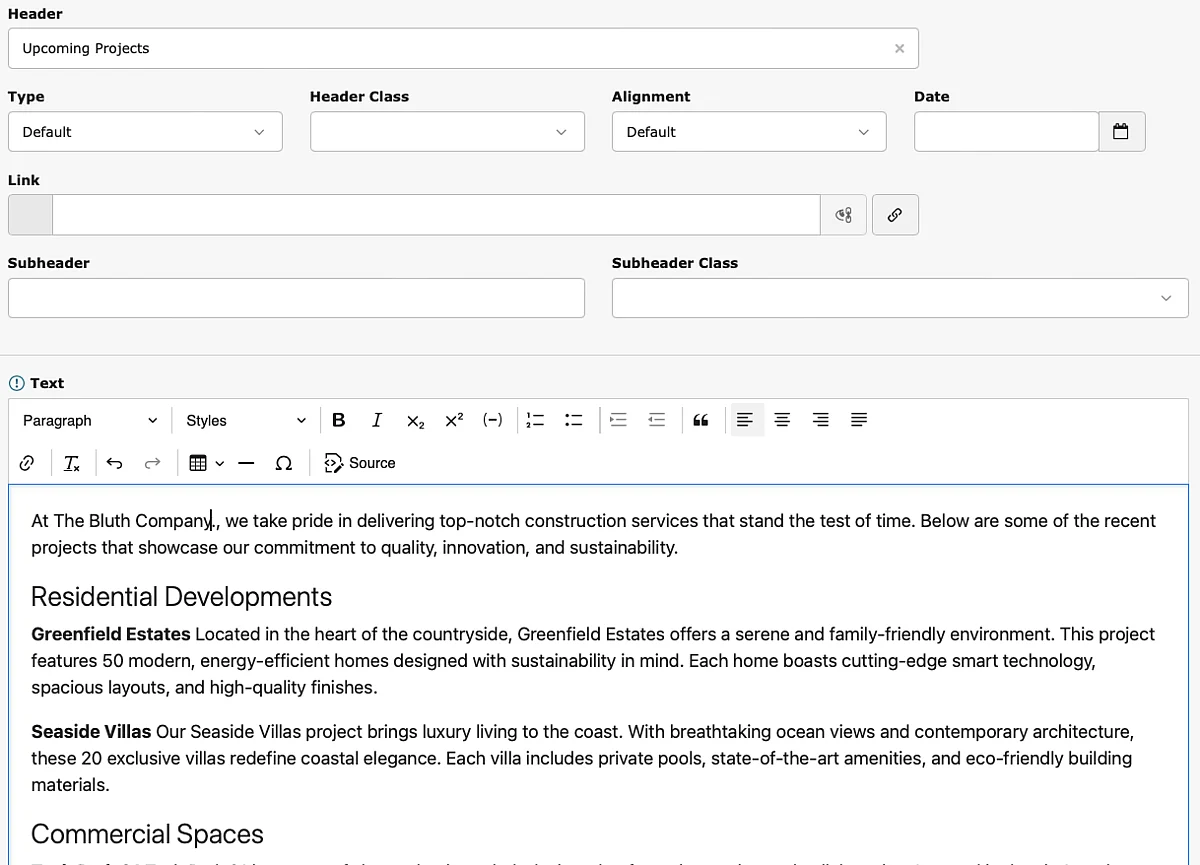The width and height of the screenshot is (1200, 865).
Task: Toggle Source editing mode
Action: click(x=360, y=463)
